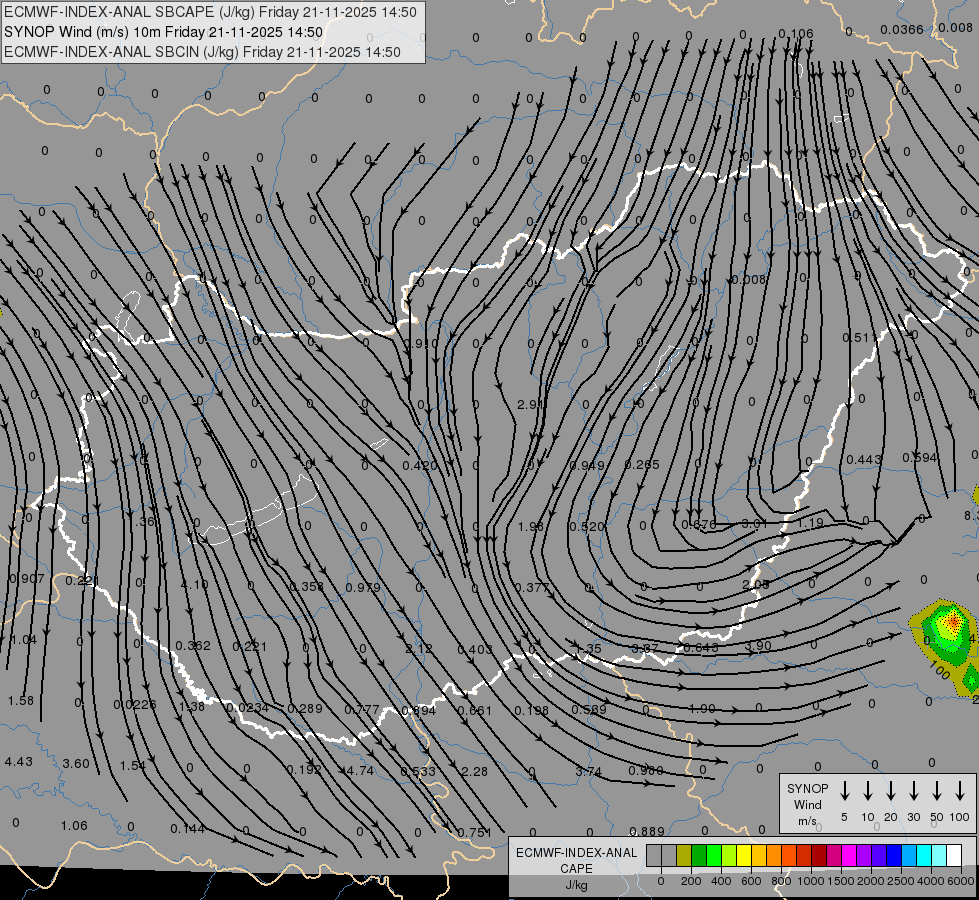Click the 0.949 value on the map
This screenshot has width=979, height=900.
click(x=587, y=465)
